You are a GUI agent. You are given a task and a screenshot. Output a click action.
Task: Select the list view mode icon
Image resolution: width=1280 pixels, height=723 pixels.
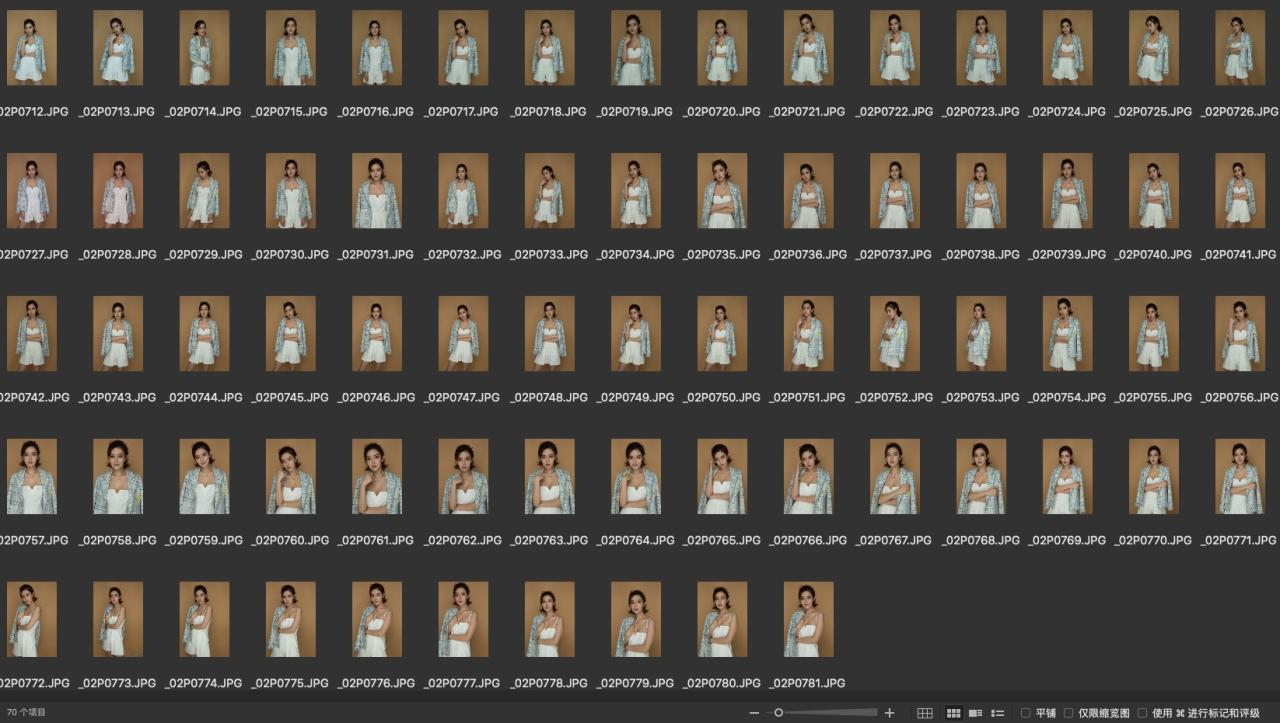[997, 713]
